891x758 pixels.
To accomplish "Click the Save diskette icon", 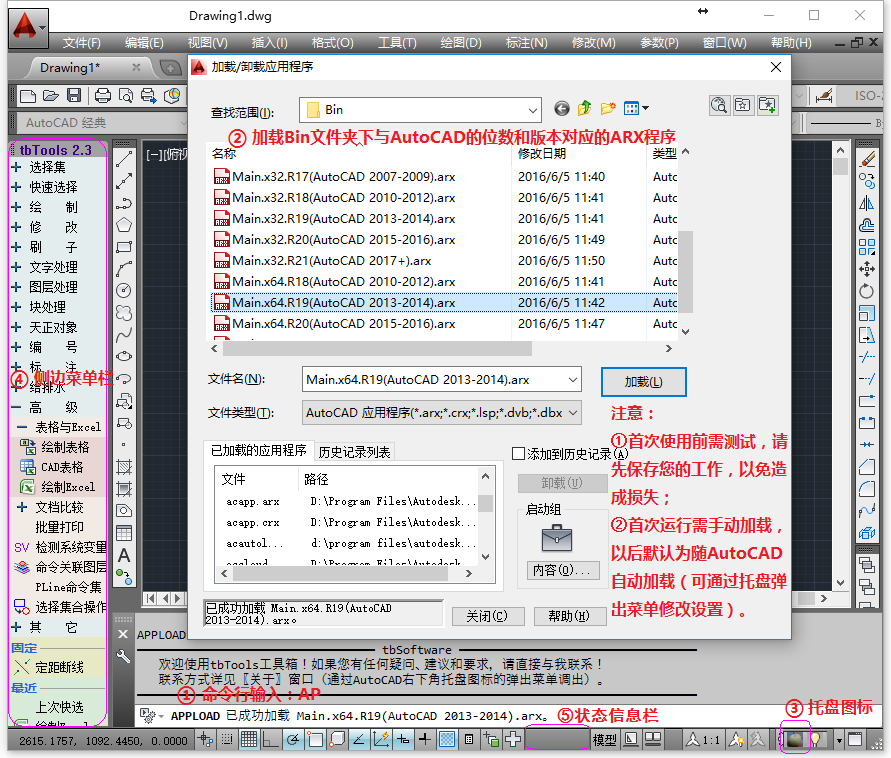I will (x=74, y=95).
